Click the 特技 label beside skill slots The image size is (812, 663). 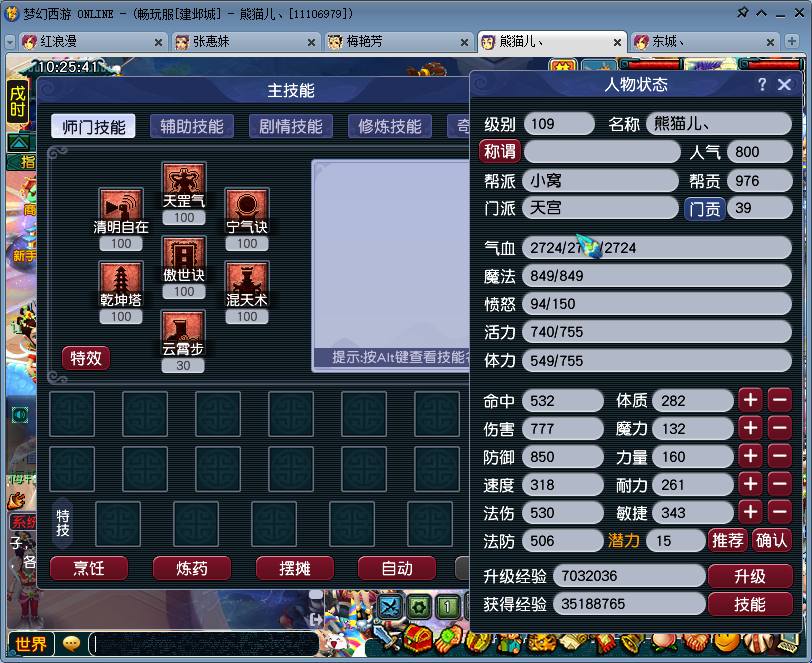coord(63,522)
